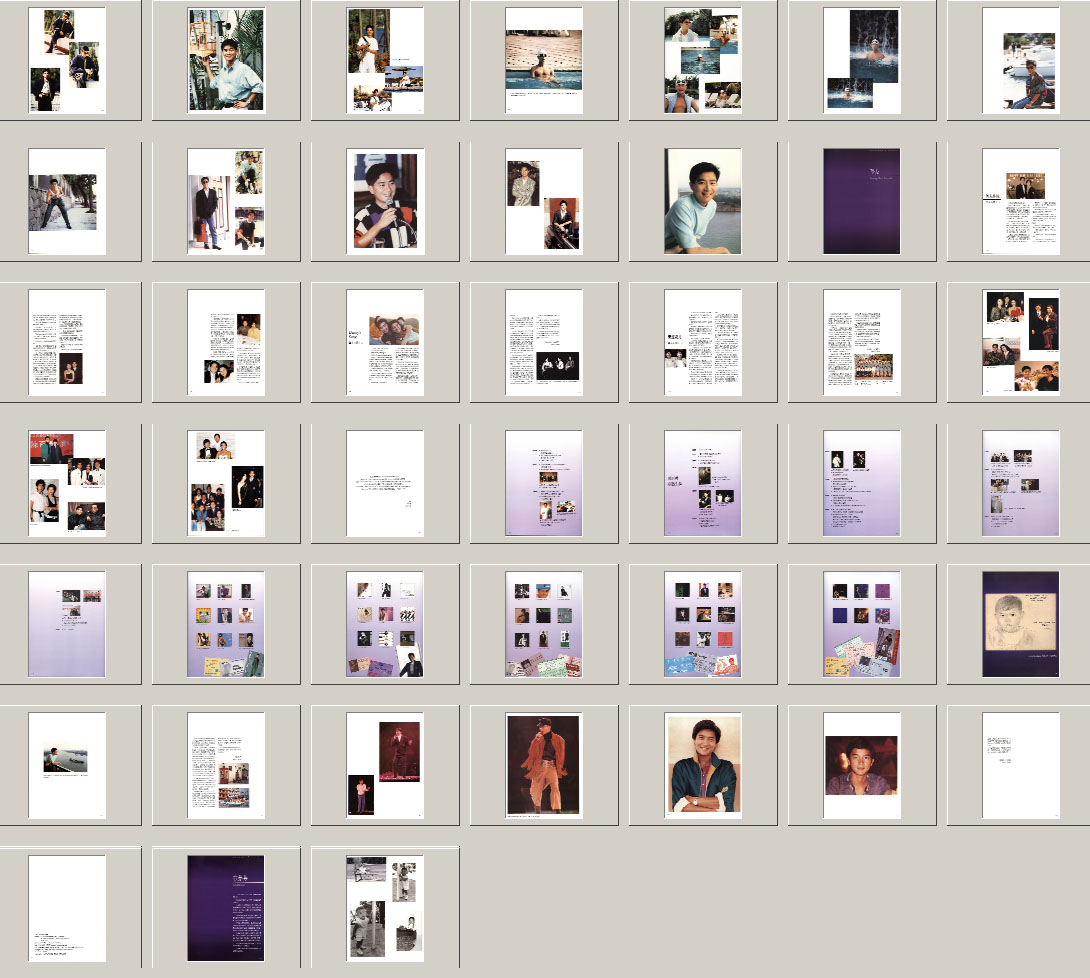
Task: Open album grid page with blue tickets below
Action: [x=703, y=624]
